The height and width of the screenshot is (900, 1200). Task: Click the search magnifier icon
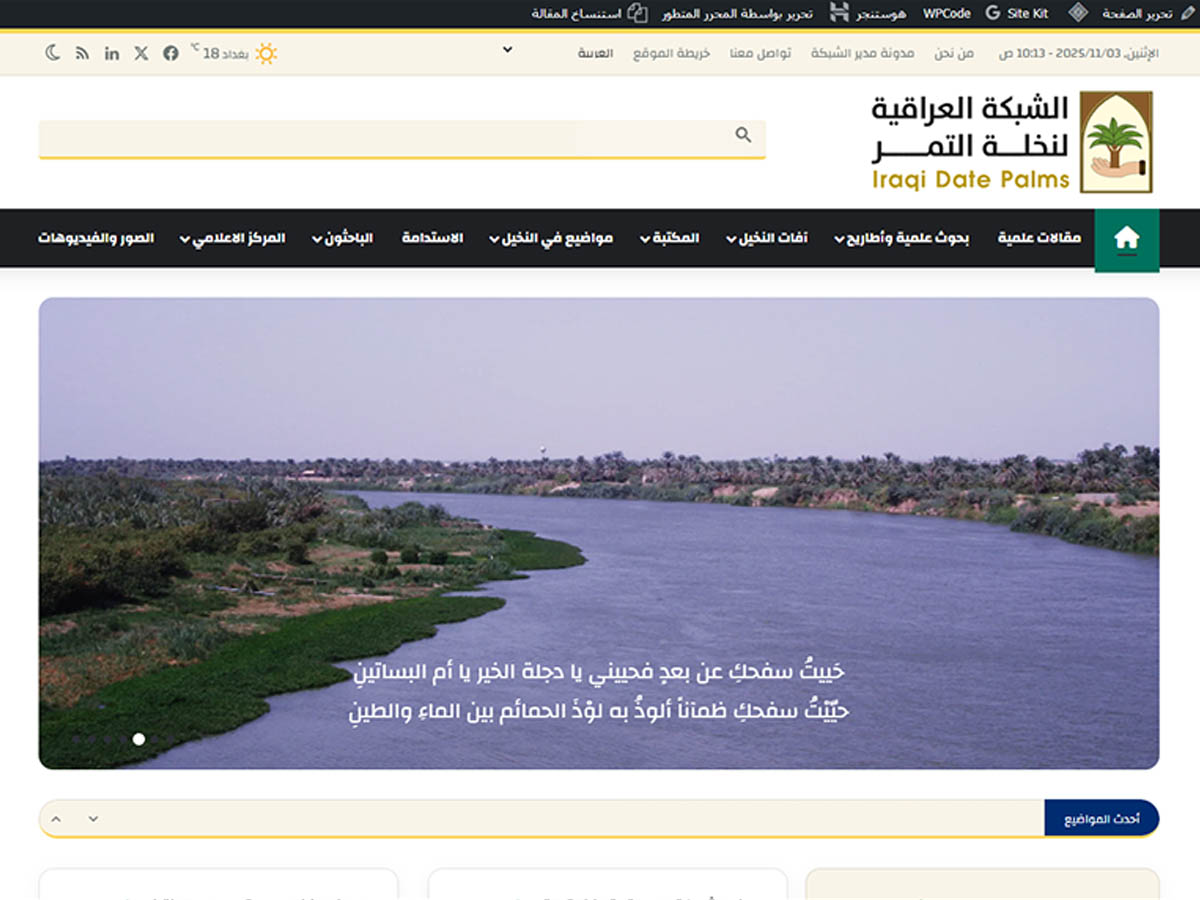coord(743,135)
